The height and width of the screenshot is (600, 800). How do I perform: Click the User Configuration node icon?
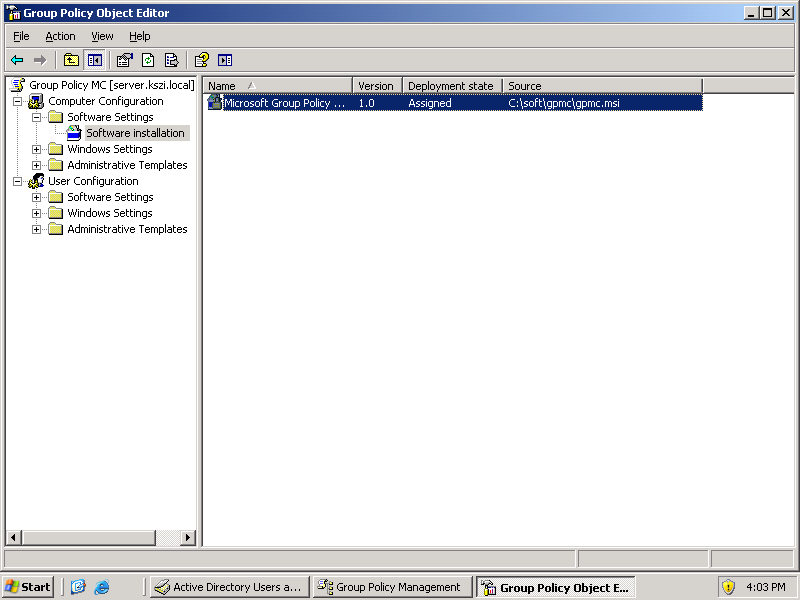tap(36, 181)
